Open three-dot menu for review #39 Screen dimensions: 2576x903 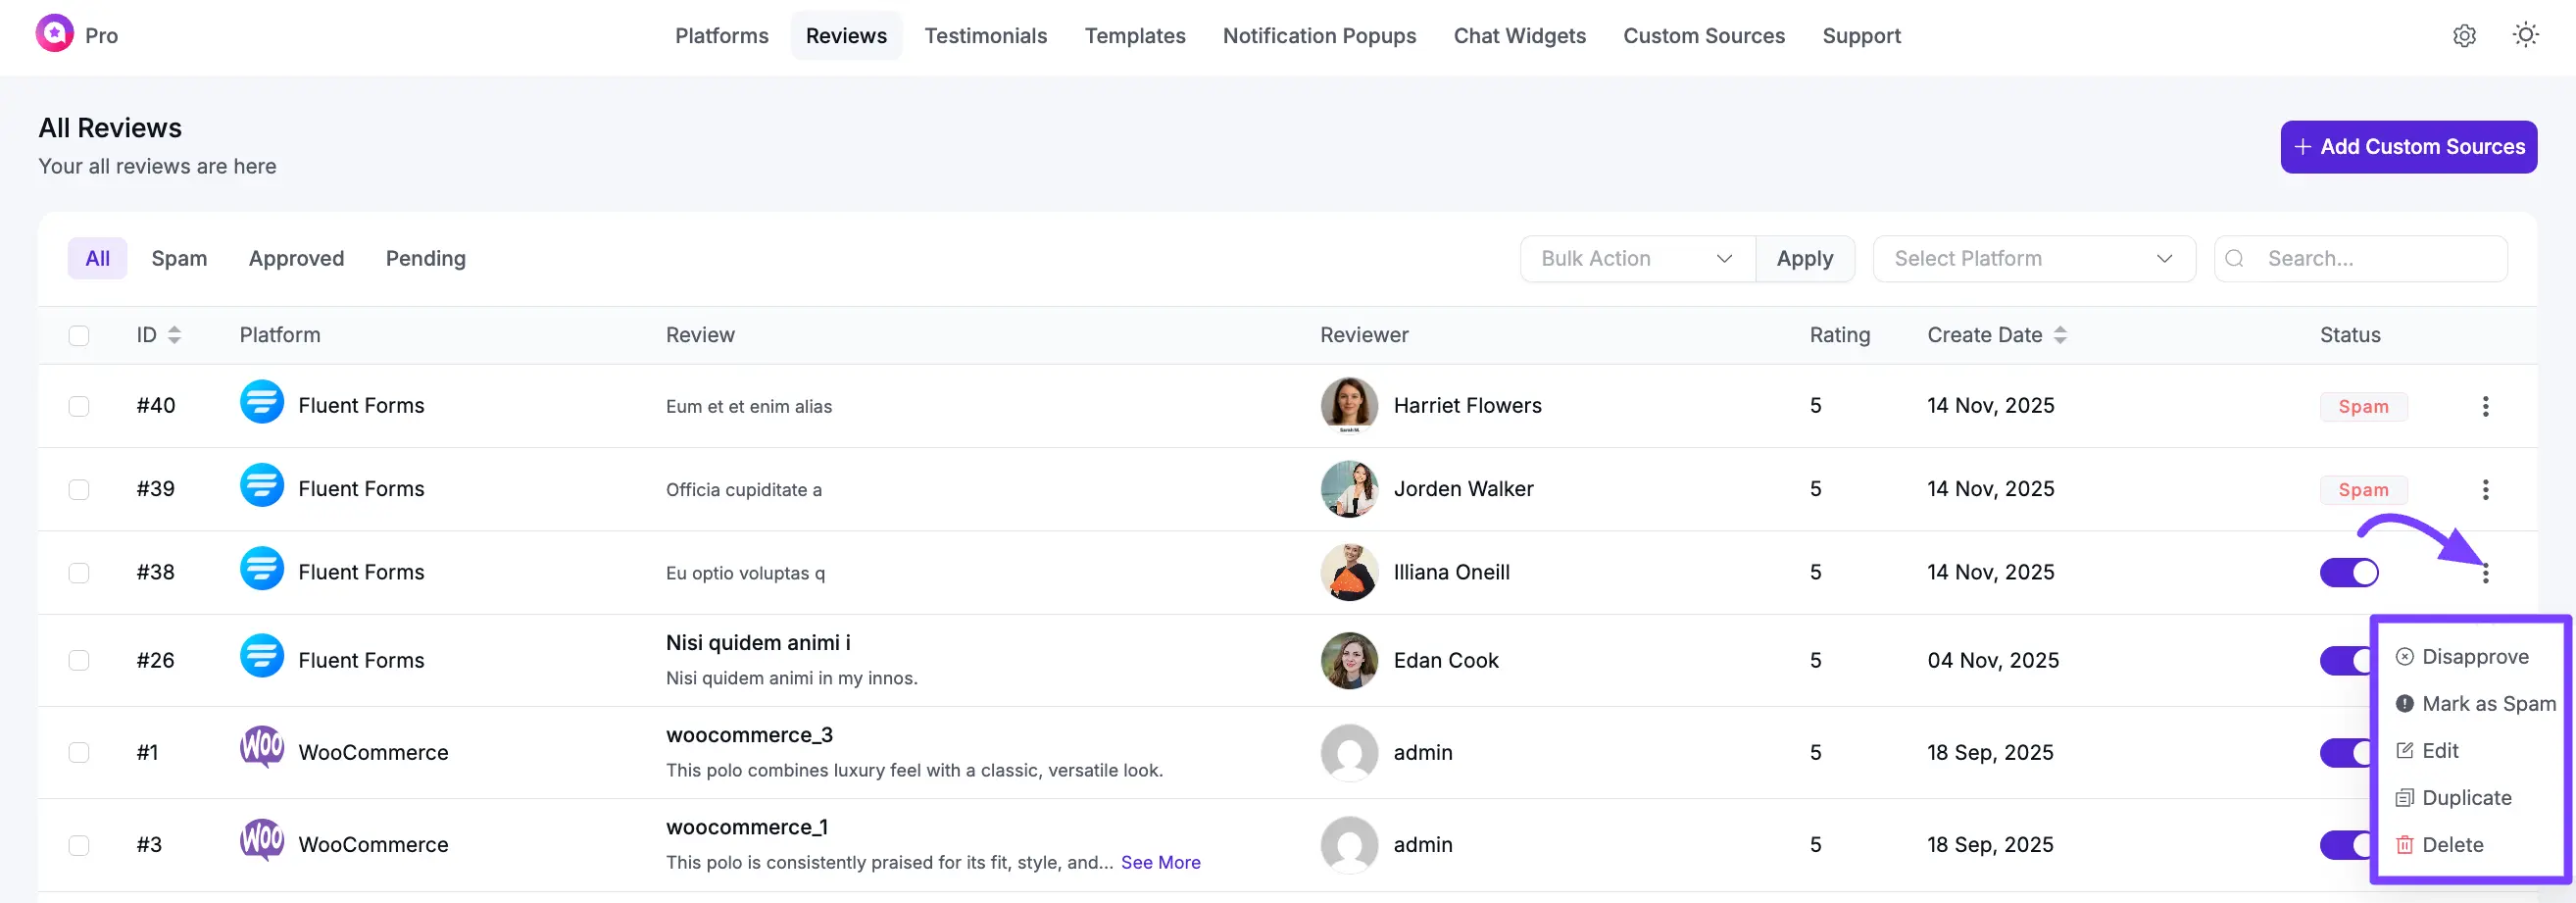(x=2485, y=489)
